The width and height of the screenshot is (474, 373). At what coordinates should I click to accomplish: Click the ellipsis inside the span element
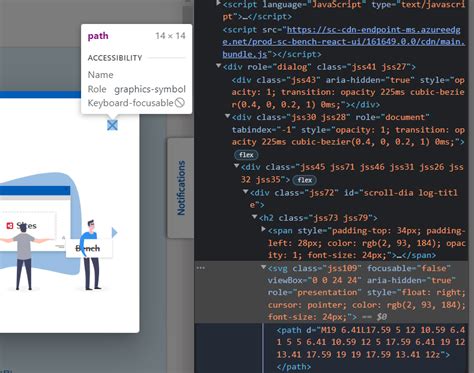[x=399, y=256]
